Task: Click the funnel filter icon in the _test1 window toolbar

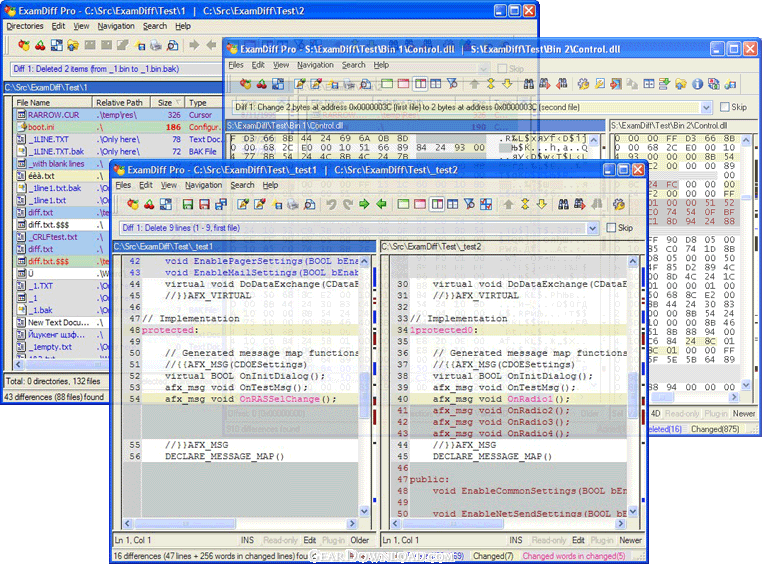Action: coord(469,205)
